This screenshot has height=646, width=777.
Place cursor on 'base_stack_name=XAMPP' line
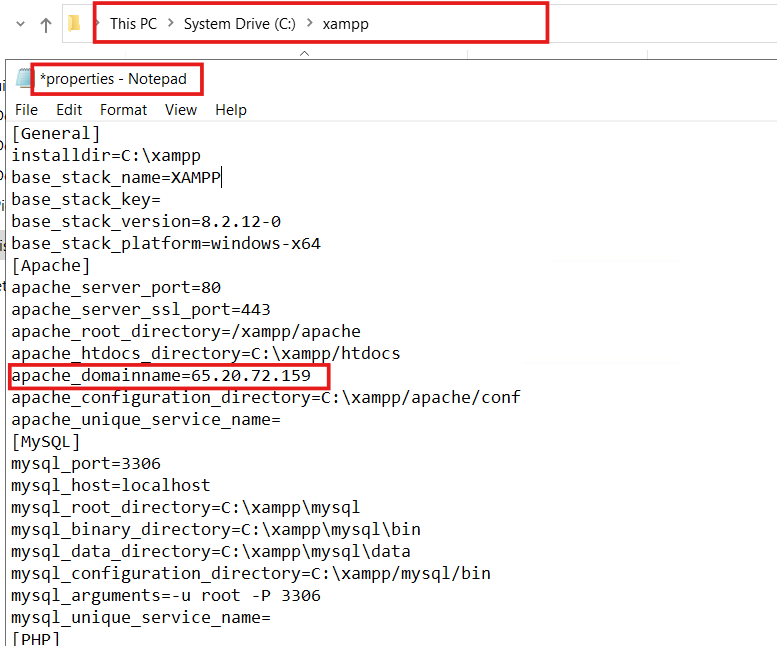tap(116, 177)
